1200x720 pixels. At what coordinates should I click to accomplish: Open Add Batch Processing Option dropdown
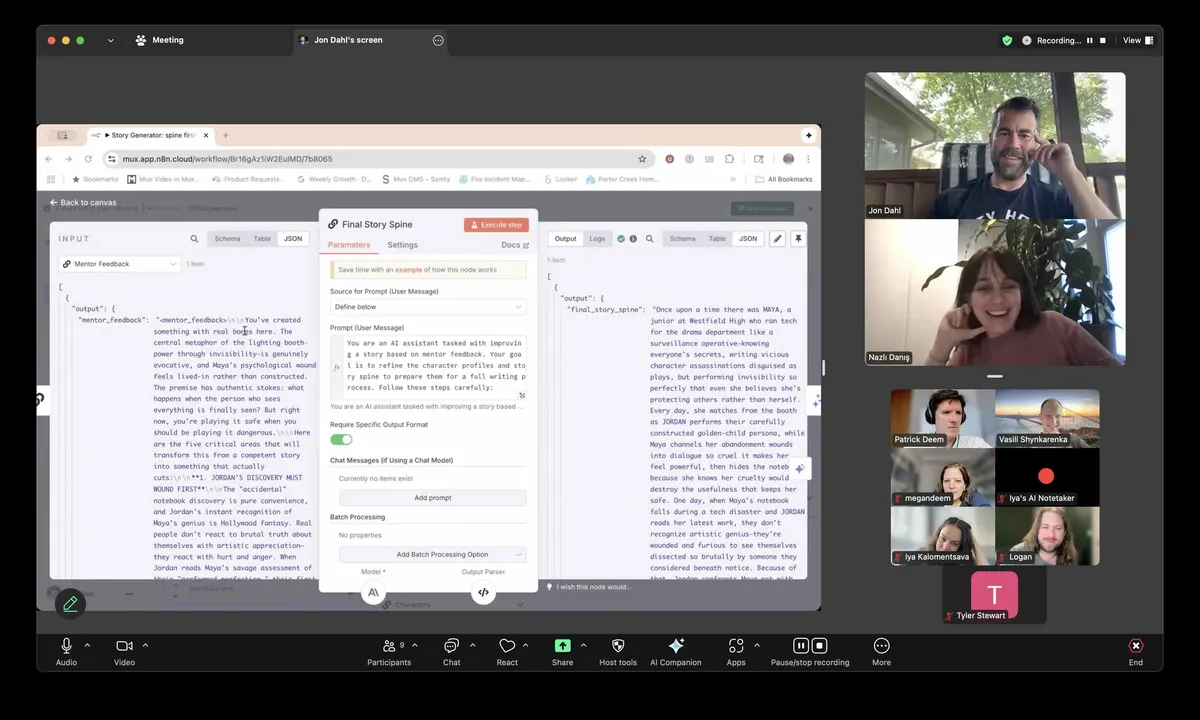[432, 554]
